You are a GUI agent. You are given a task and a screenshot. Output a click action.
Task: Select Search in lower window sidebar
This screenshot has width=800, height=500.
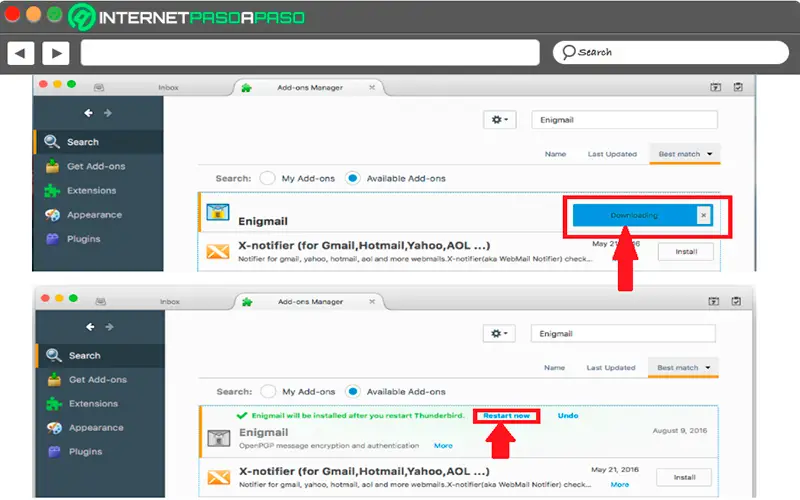coord(101,356)
